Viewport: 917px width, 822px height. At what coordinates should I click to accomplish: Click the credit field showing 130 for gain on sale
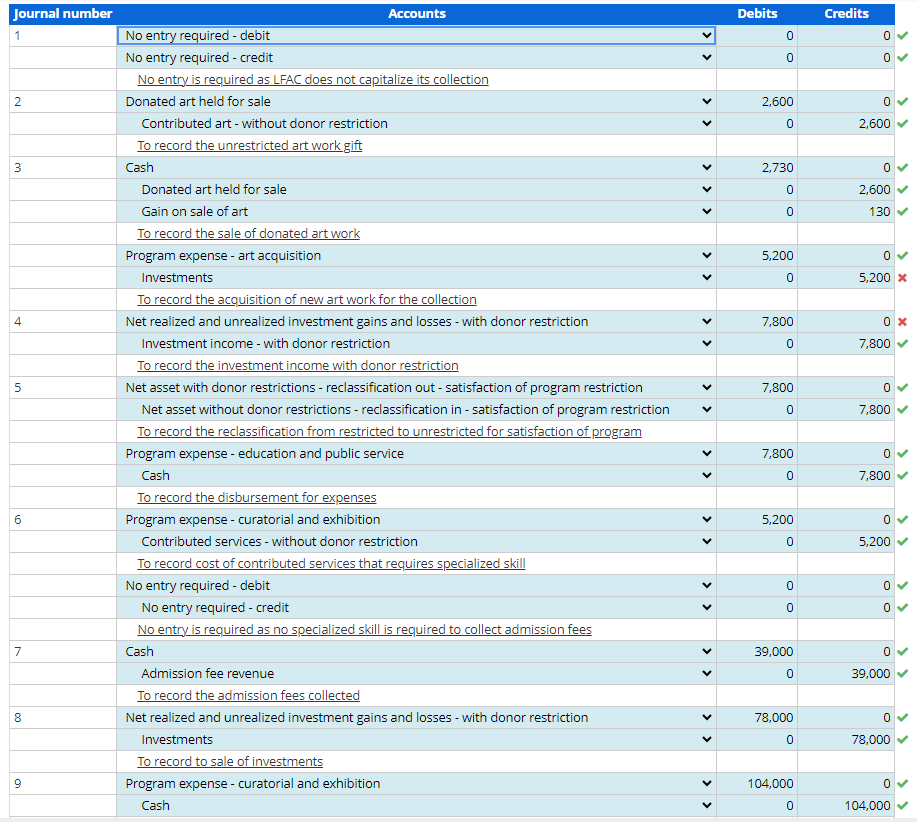coord(846,212)
